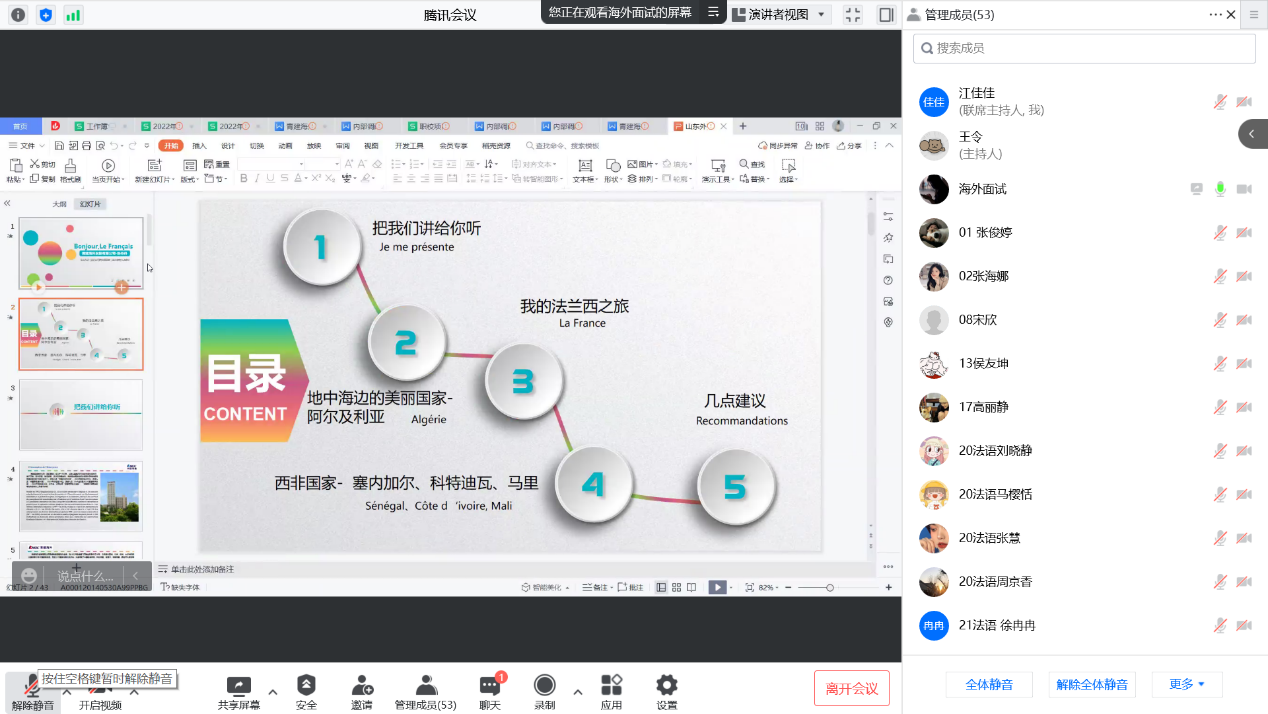Screen dimensions: 1268x714
Task: Open the Chat (聊天) icon with notification
Action: (x=490, y=686)
